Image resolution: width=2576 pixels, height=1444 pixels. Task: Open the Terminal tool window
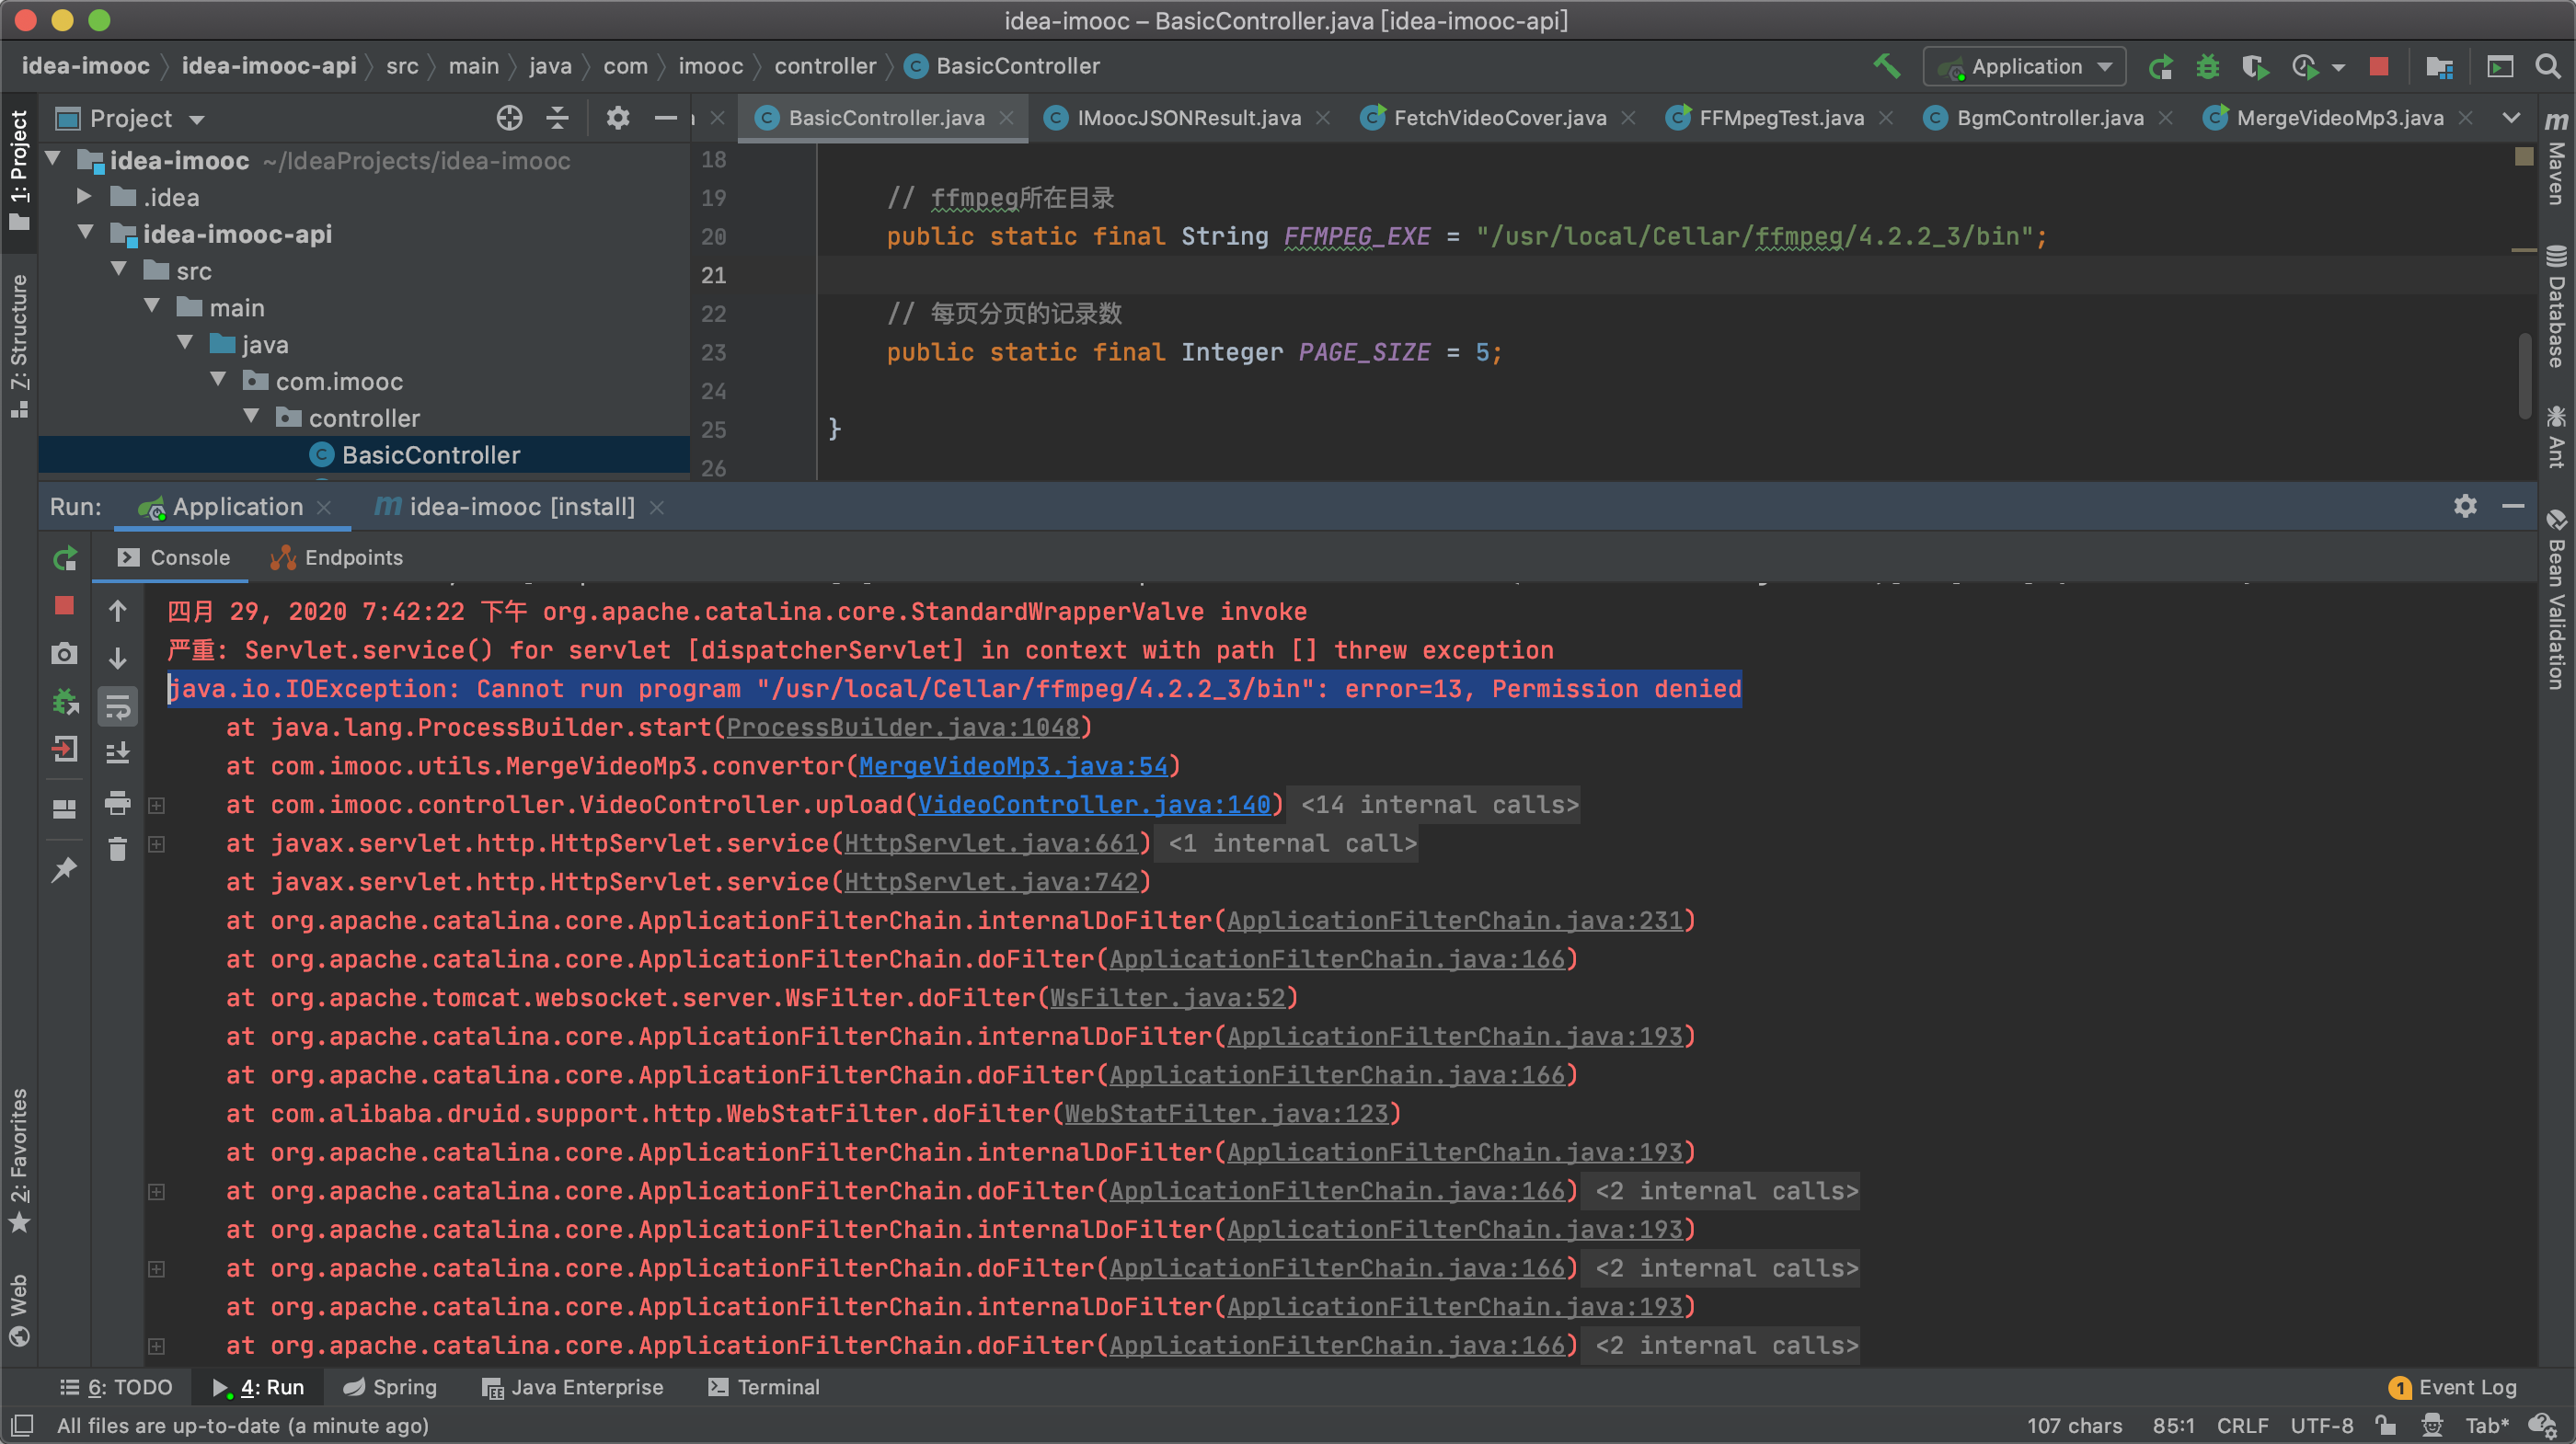[764, 1388]
